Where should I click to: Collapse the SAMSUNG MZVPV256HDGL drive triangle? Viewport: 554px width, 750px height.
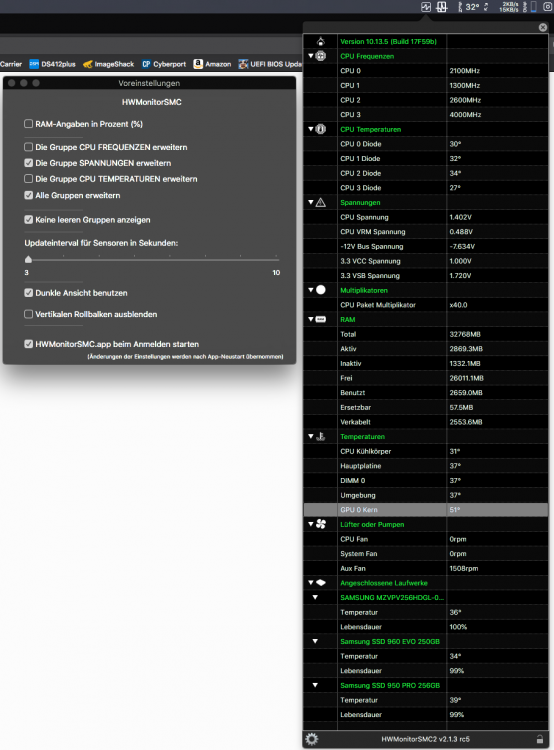coord(315,597)
